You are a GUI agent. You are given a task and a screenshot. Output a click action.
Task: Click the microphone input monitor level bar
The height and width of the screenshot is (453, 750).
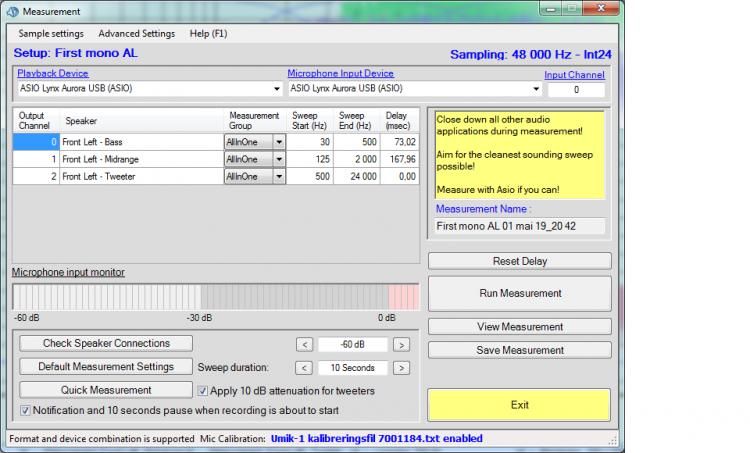click(x=215, y=297)
